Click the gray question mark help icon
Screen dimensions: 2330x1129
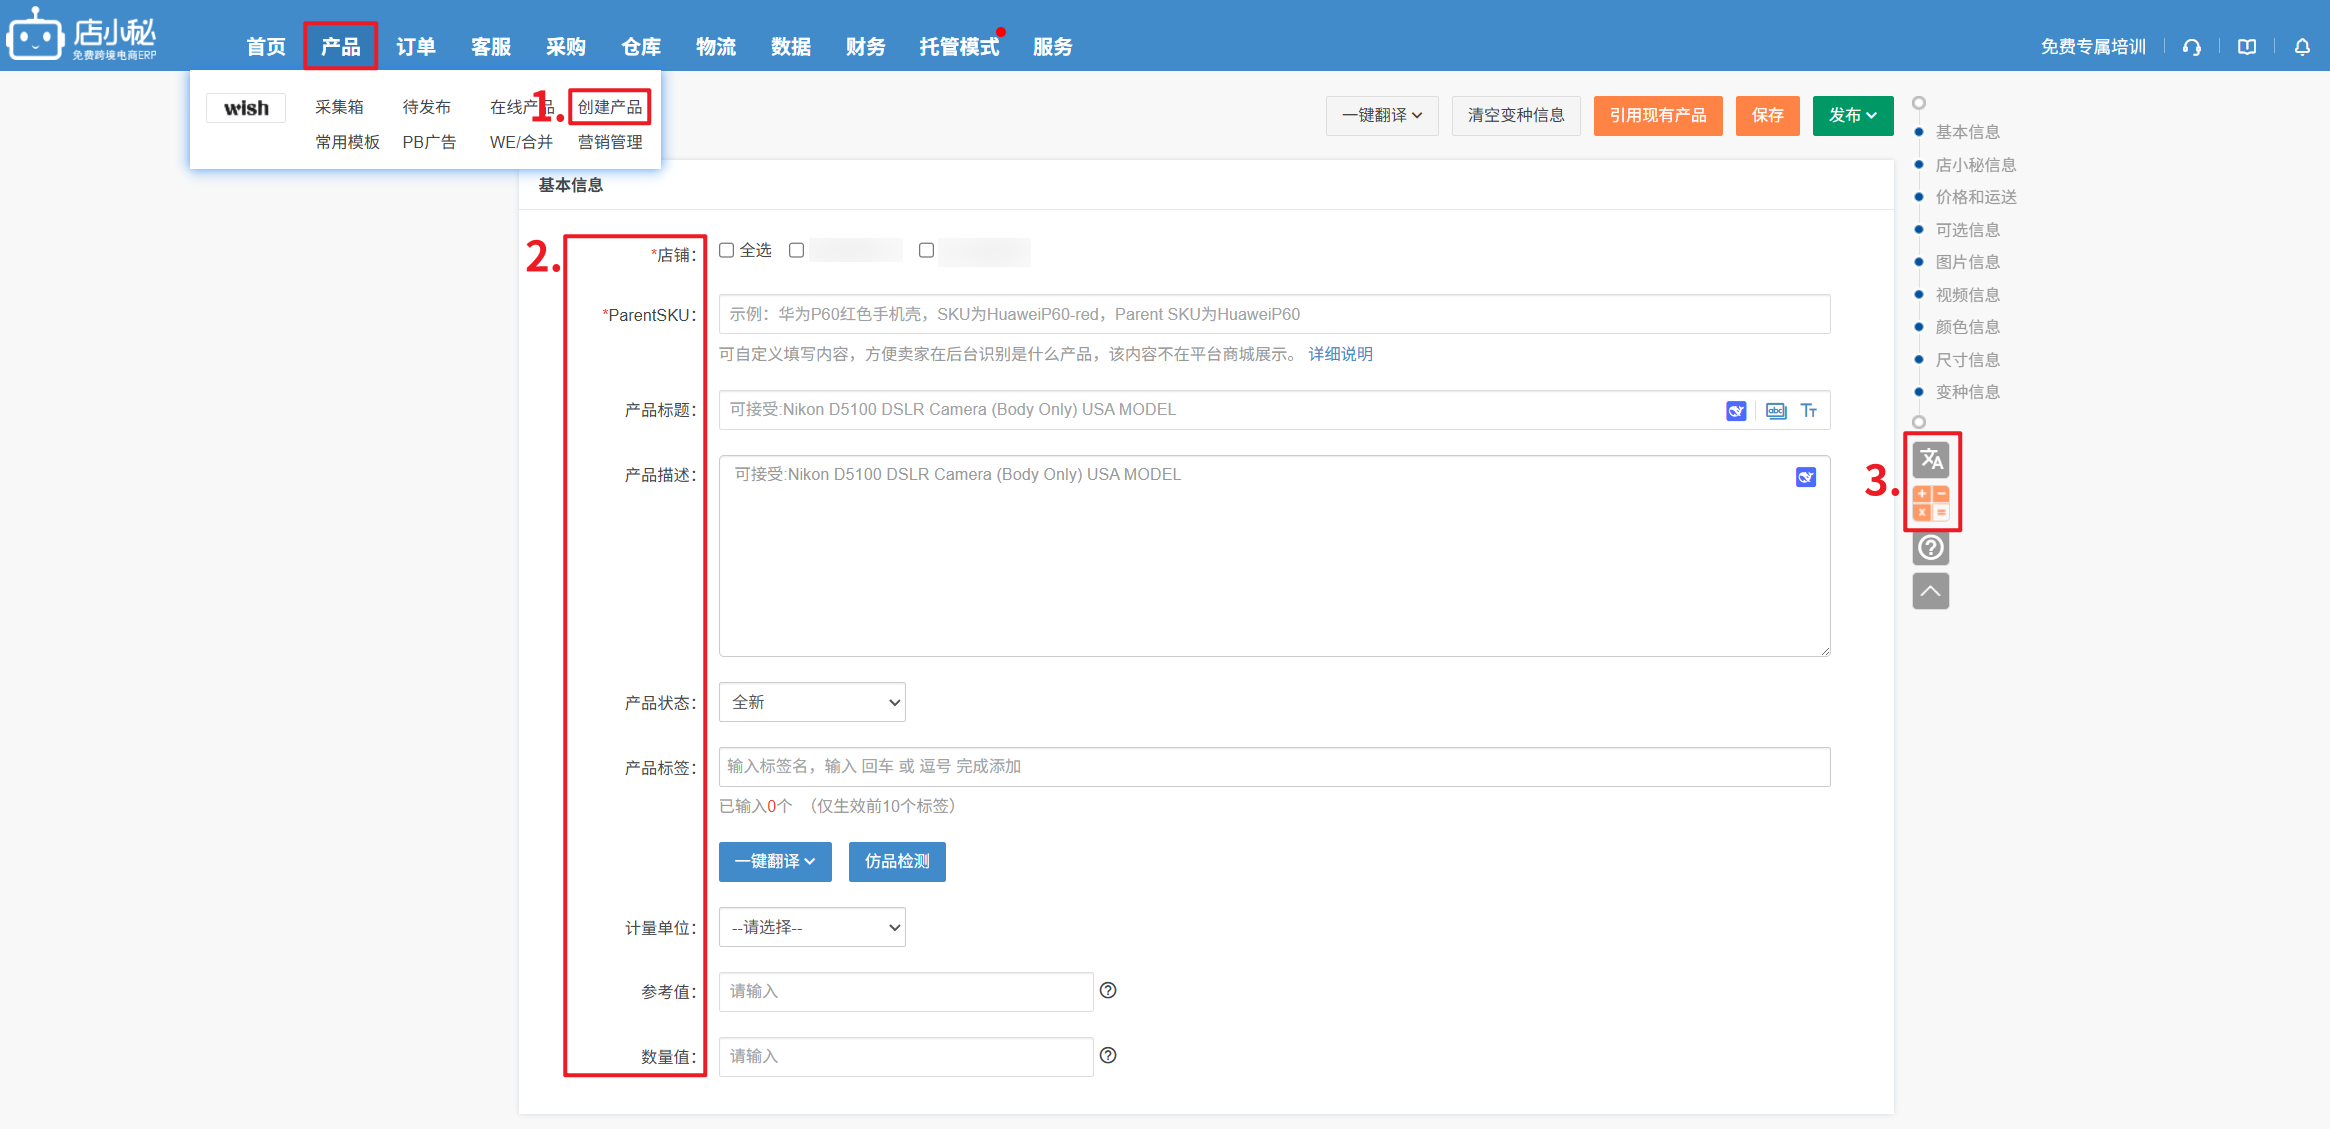click(1931, 548)
